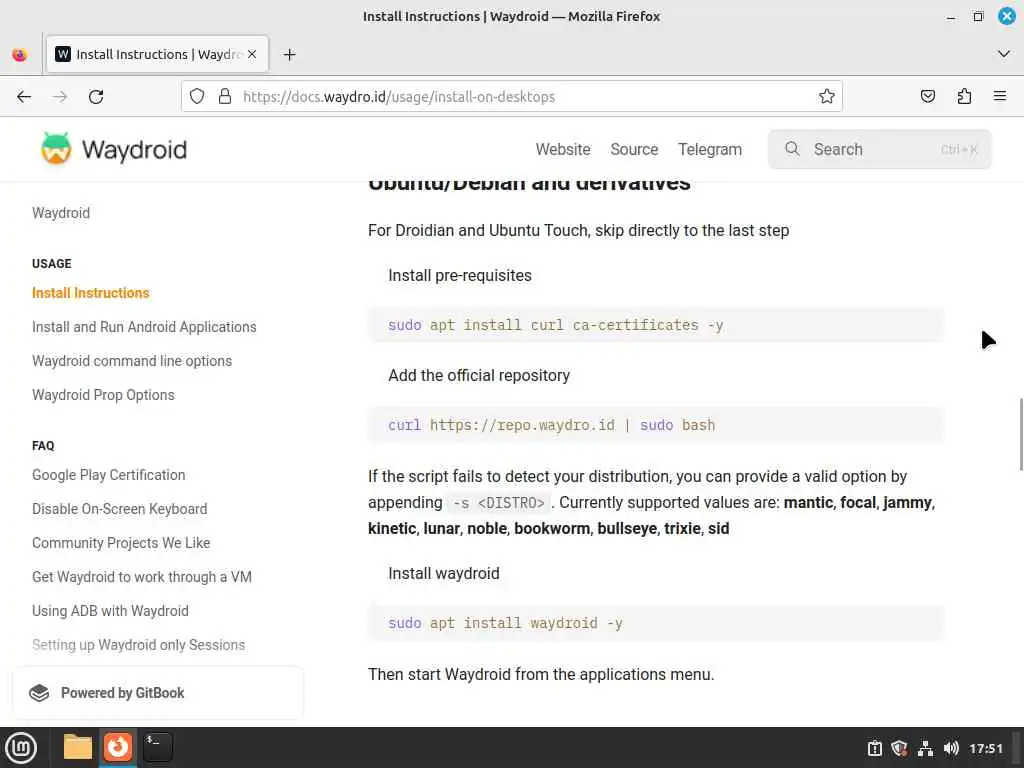This screenshot has width=1024, height=768.
Task: Click the Waydroid logo in header
Action: [114, 150]
